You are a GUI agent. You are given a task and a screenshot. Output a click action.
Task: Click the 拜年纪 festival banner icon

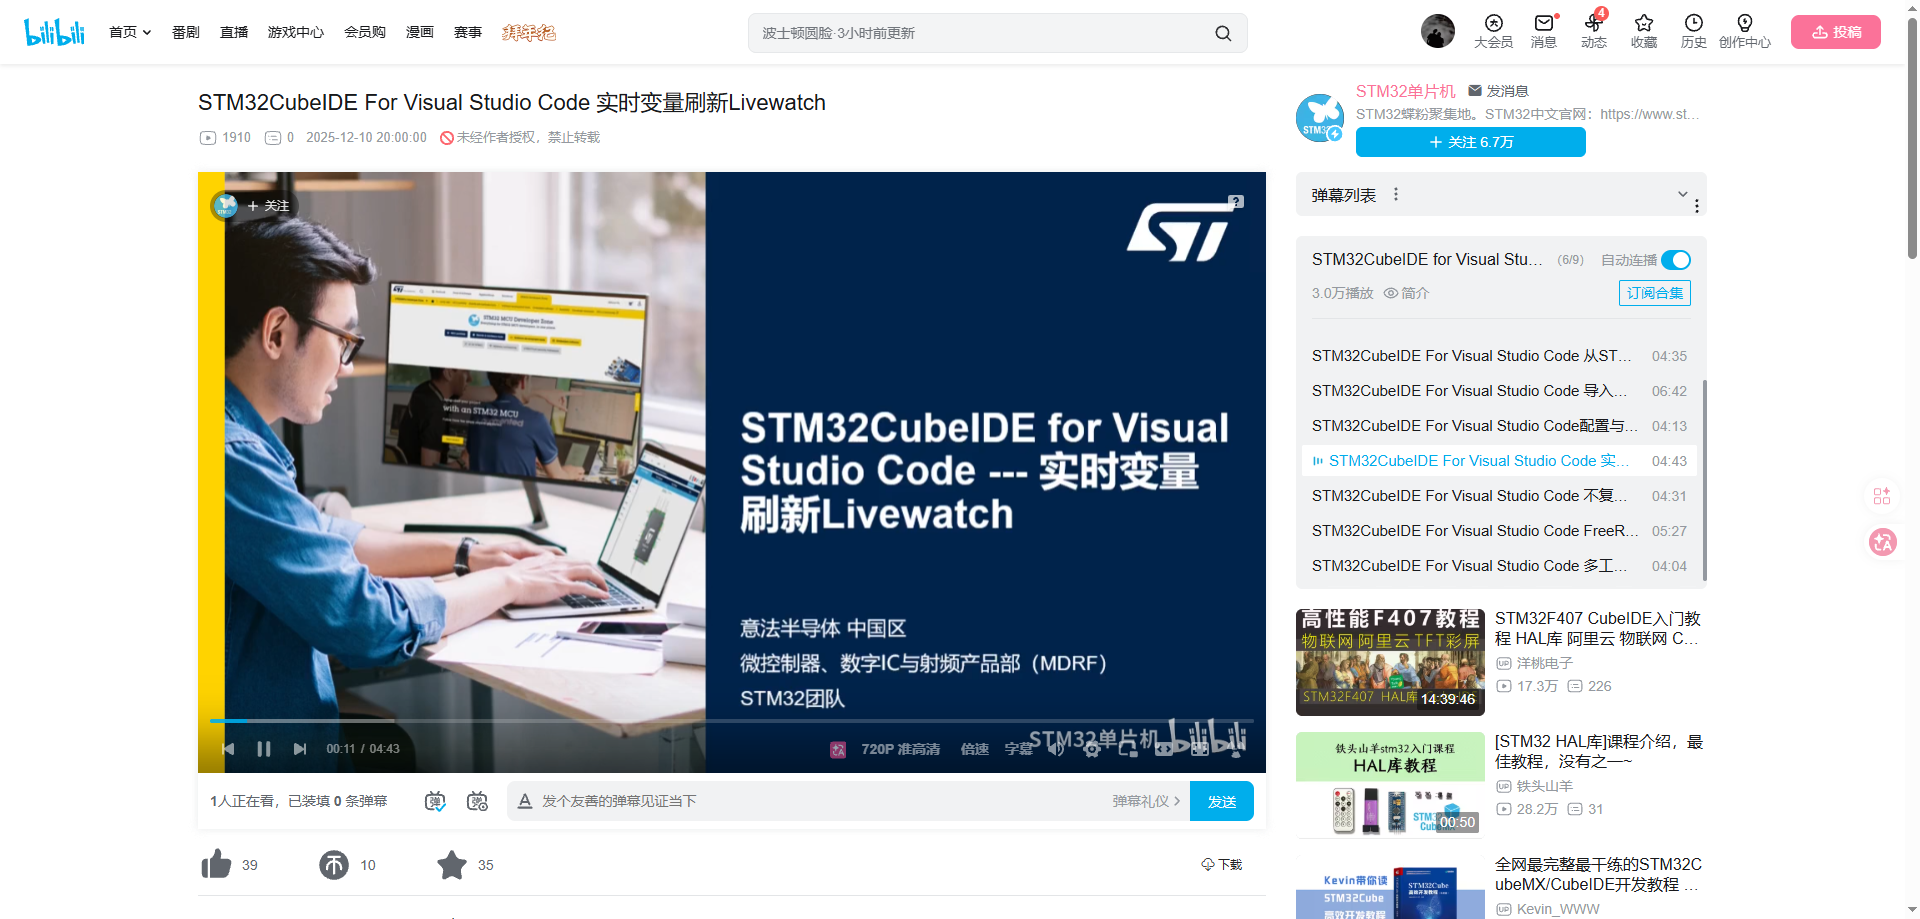(x=528, y=33)
